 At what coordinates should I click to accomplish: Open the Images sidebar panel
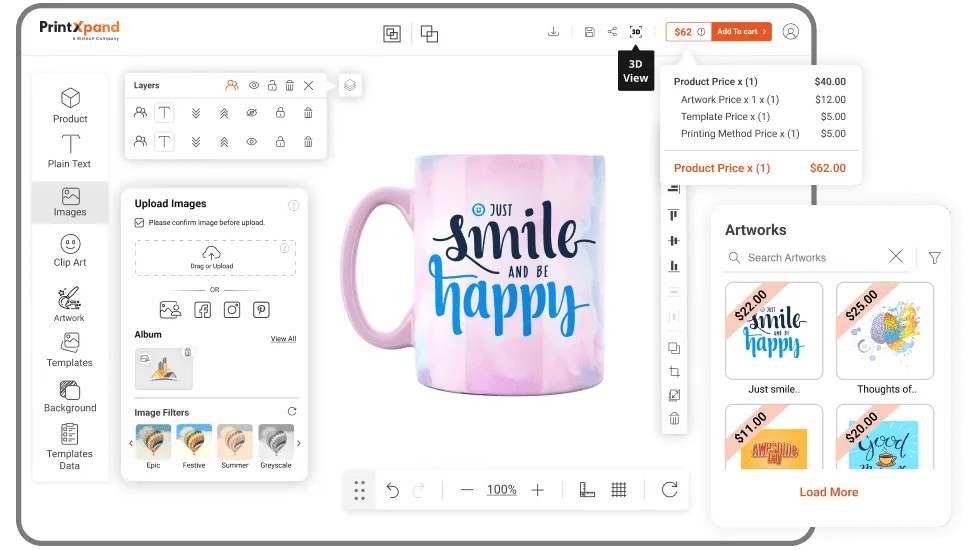pyautogui.click(x=70, y=202)
